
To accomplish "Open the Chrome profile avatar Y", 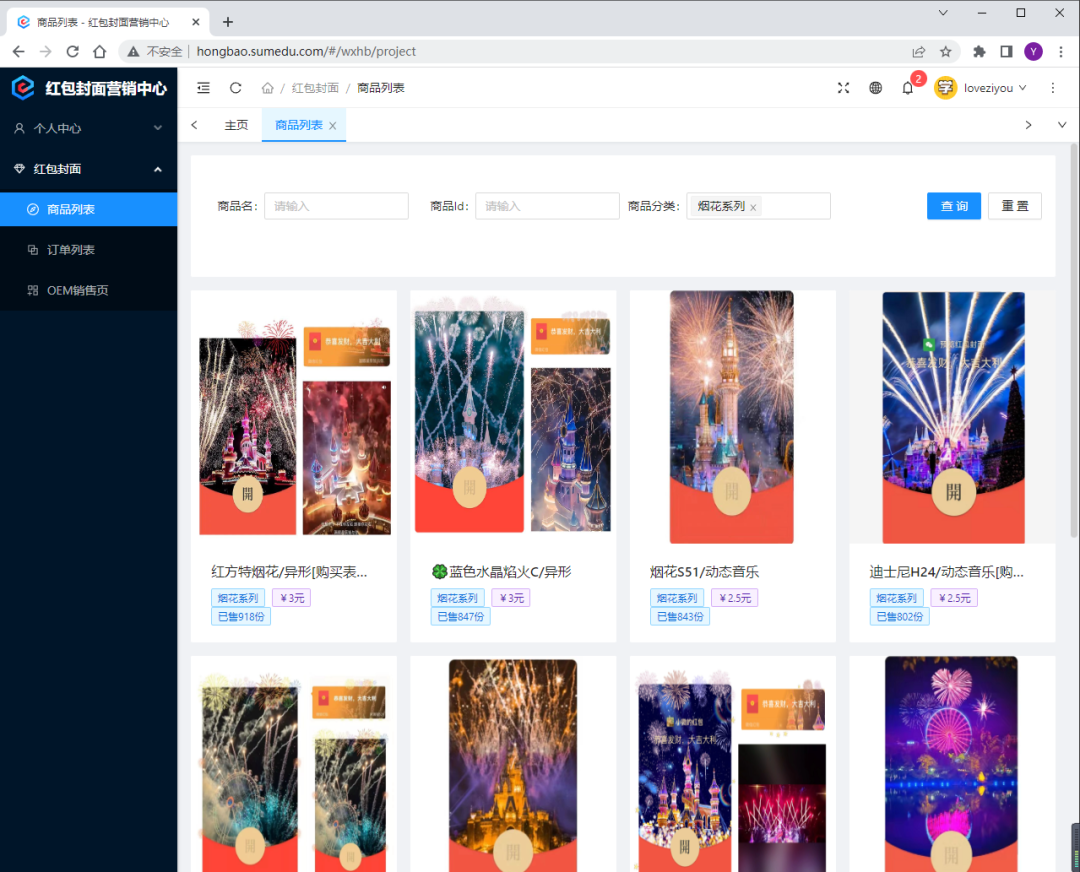I will [x=1033, y=52].
